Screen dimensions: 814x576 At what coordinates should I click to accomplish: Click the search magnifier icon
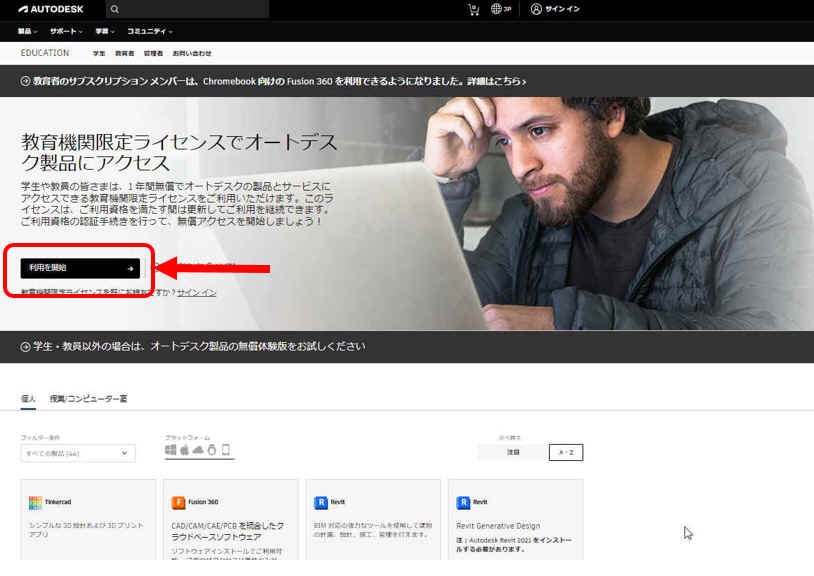115,9
